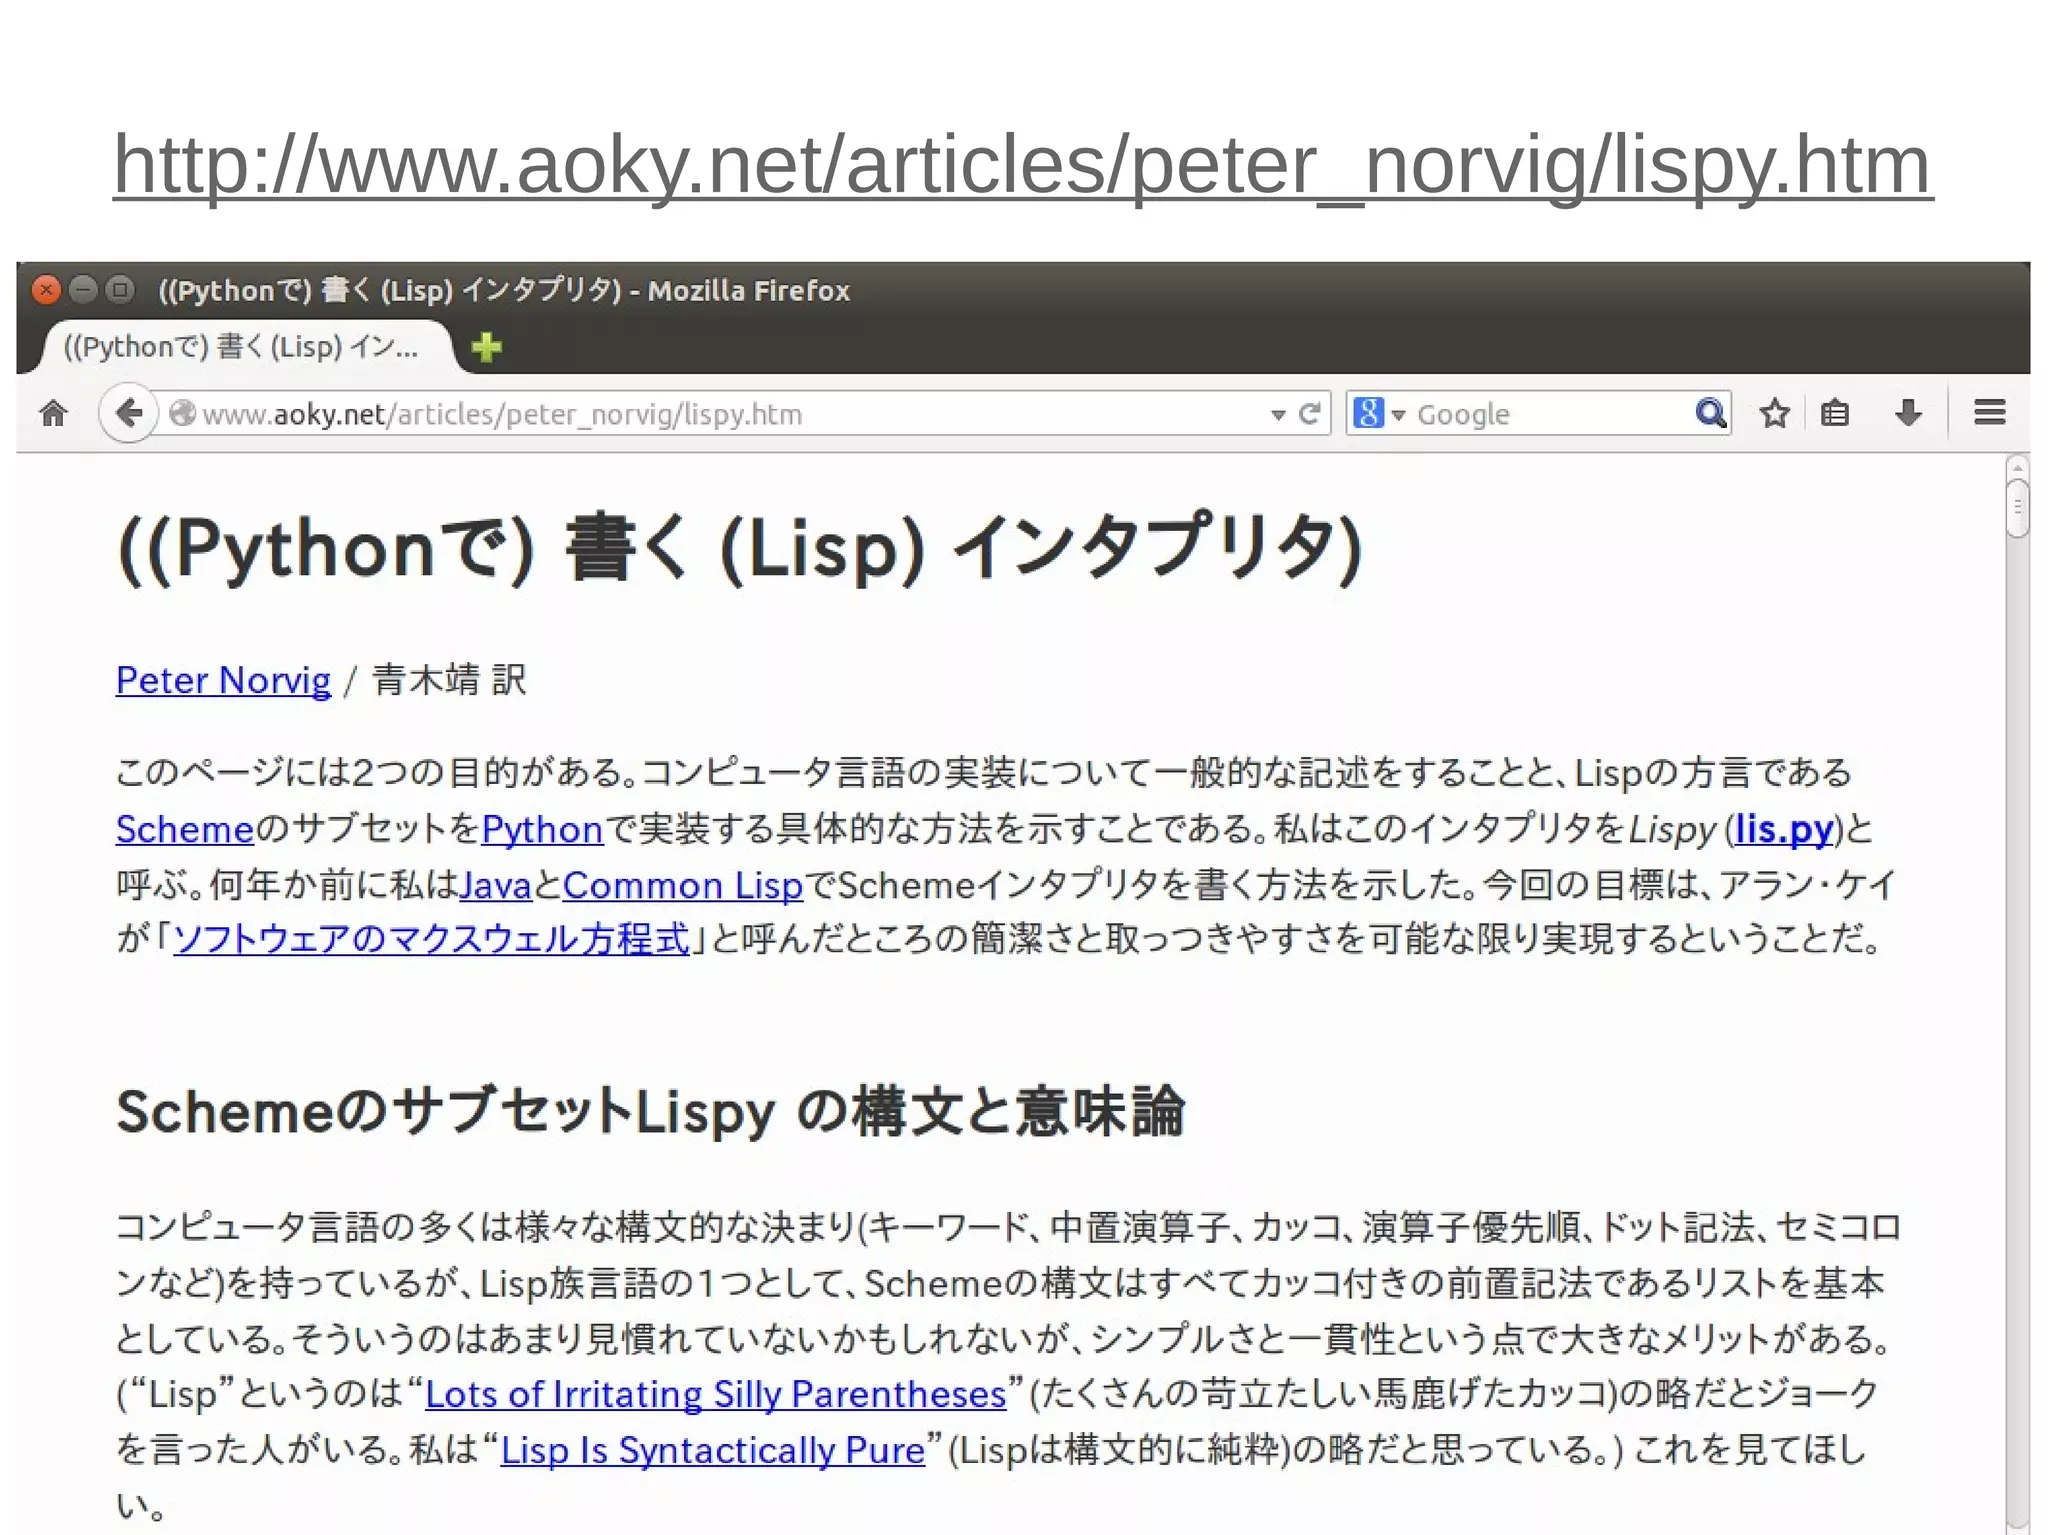The image size is (2048, 1535).
Task: Open the downloads arrow icon
Action: [x=1908, y=413]
